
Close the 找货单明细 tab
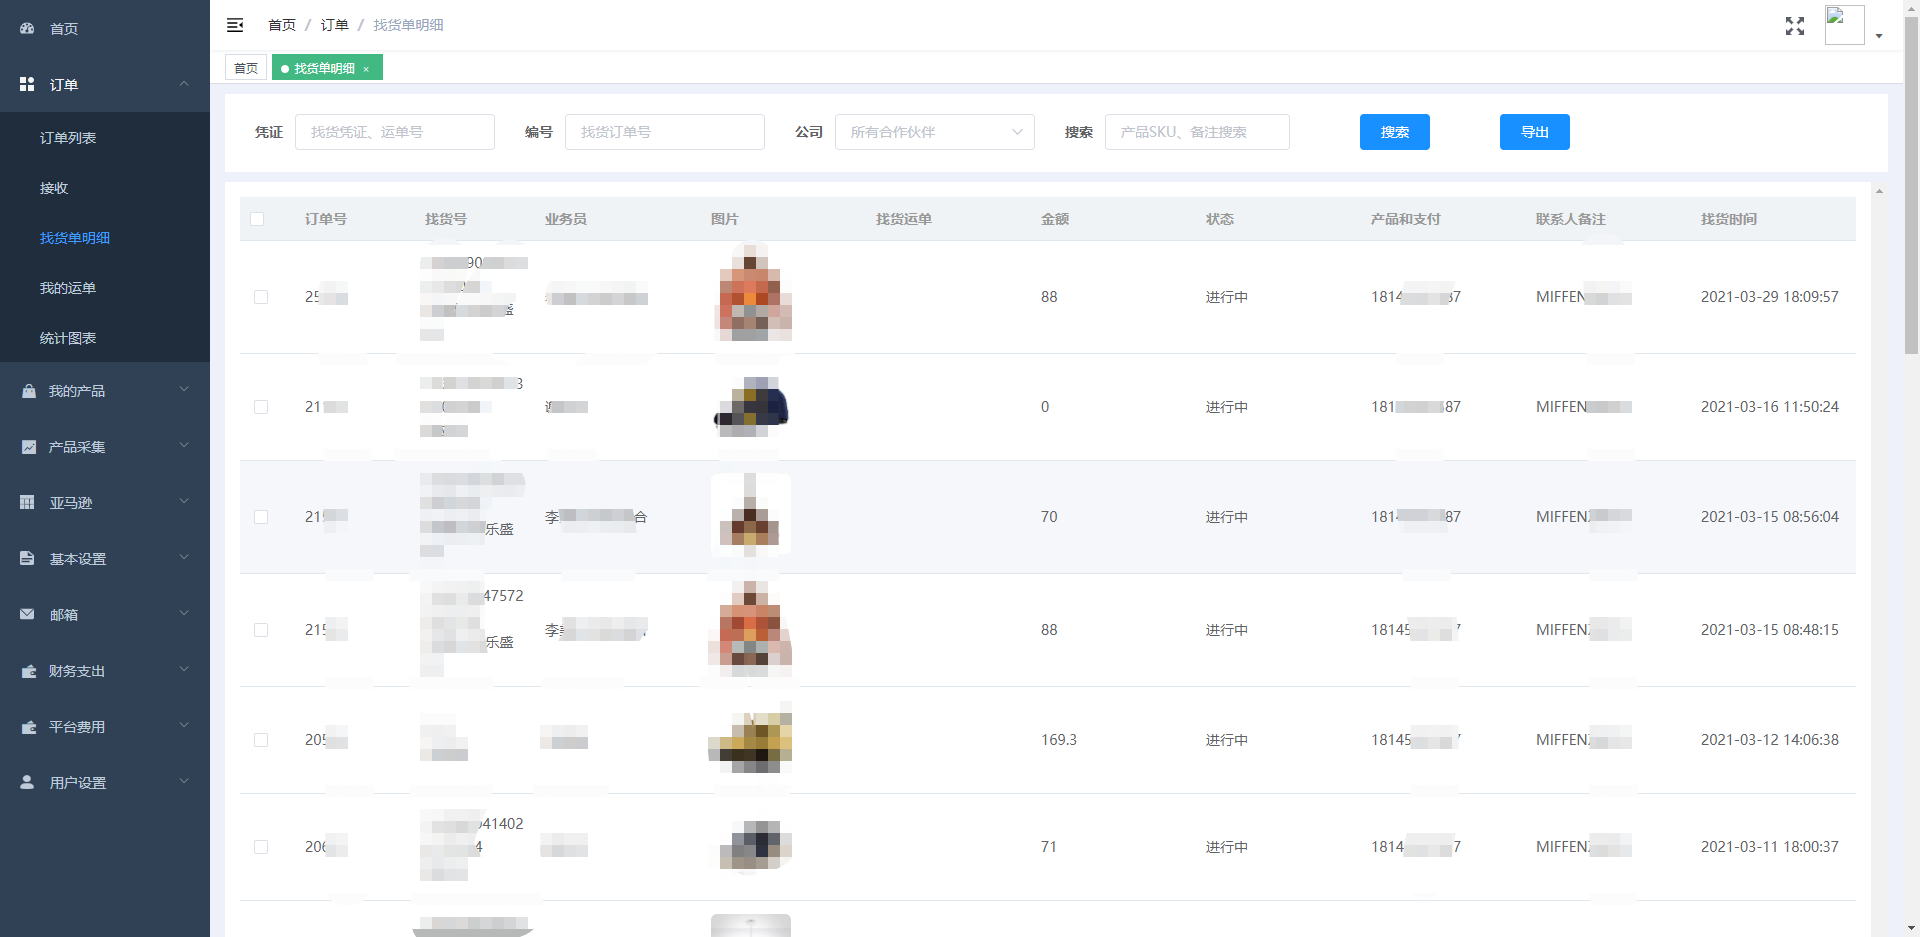366,69
